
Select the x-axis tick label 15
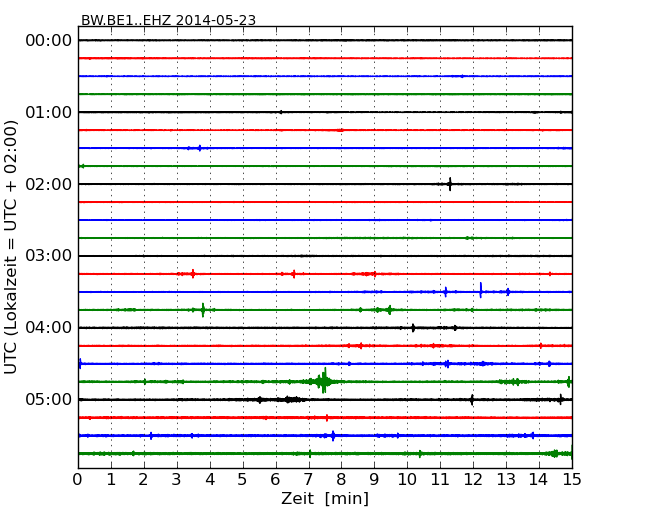point(572,480)
